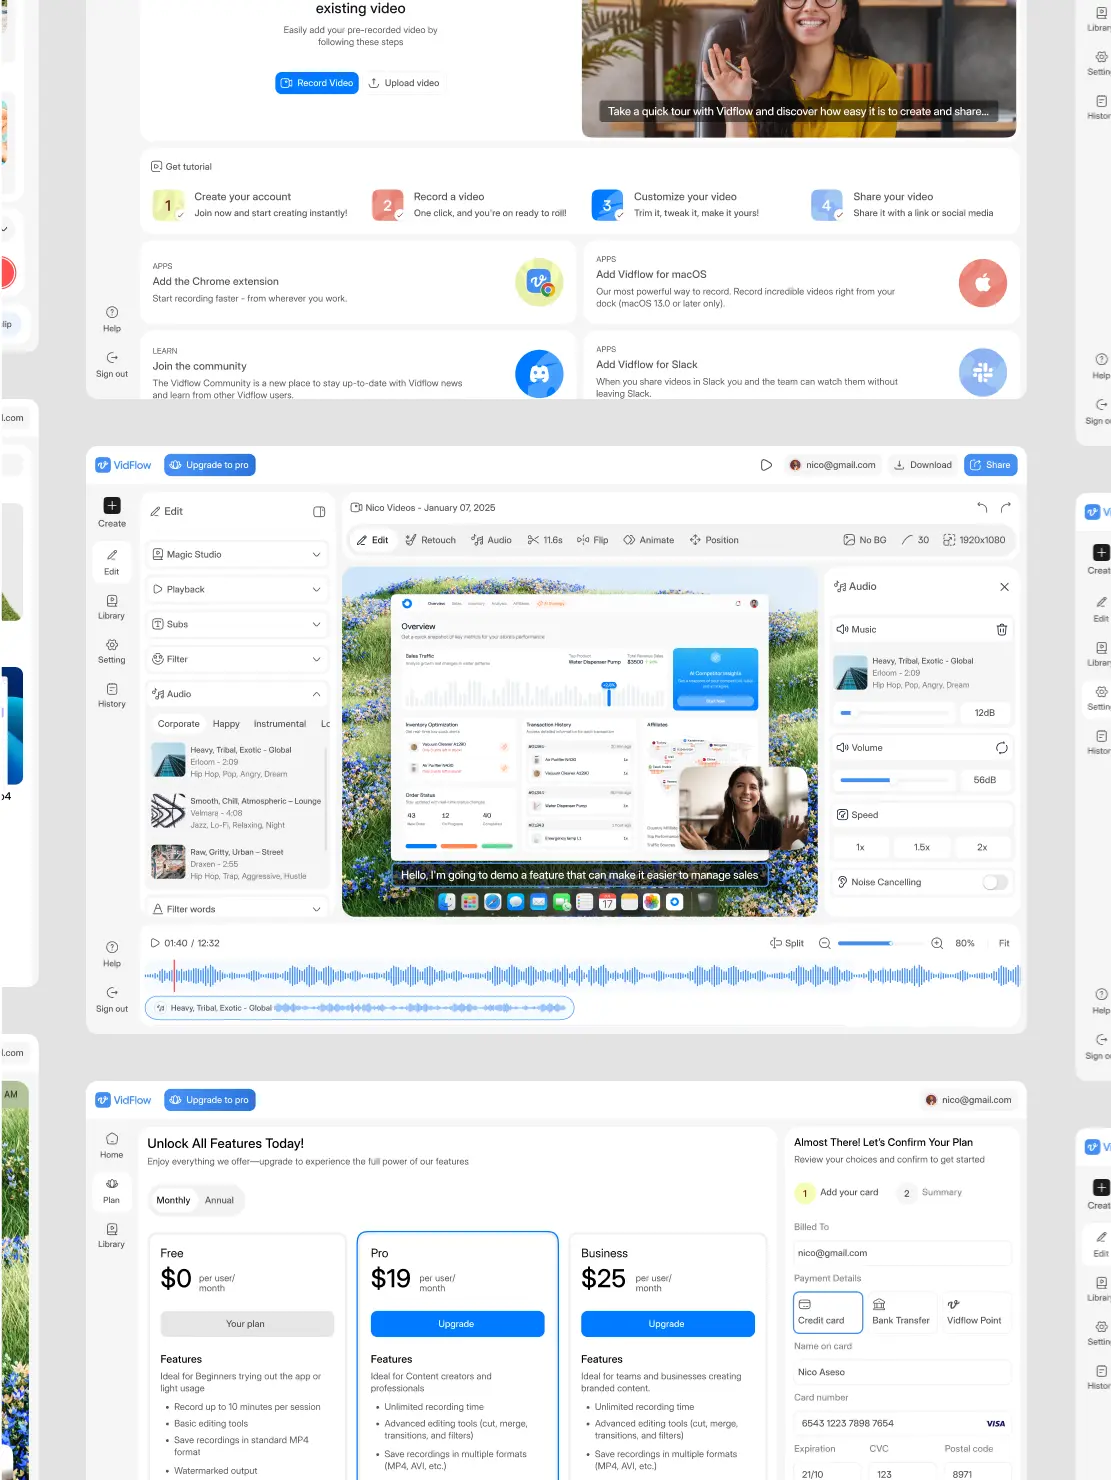Screen dimensions: 1111x1480
Task: Click Create icon in editor screen sidebar
Action: [x=112, y=506]
